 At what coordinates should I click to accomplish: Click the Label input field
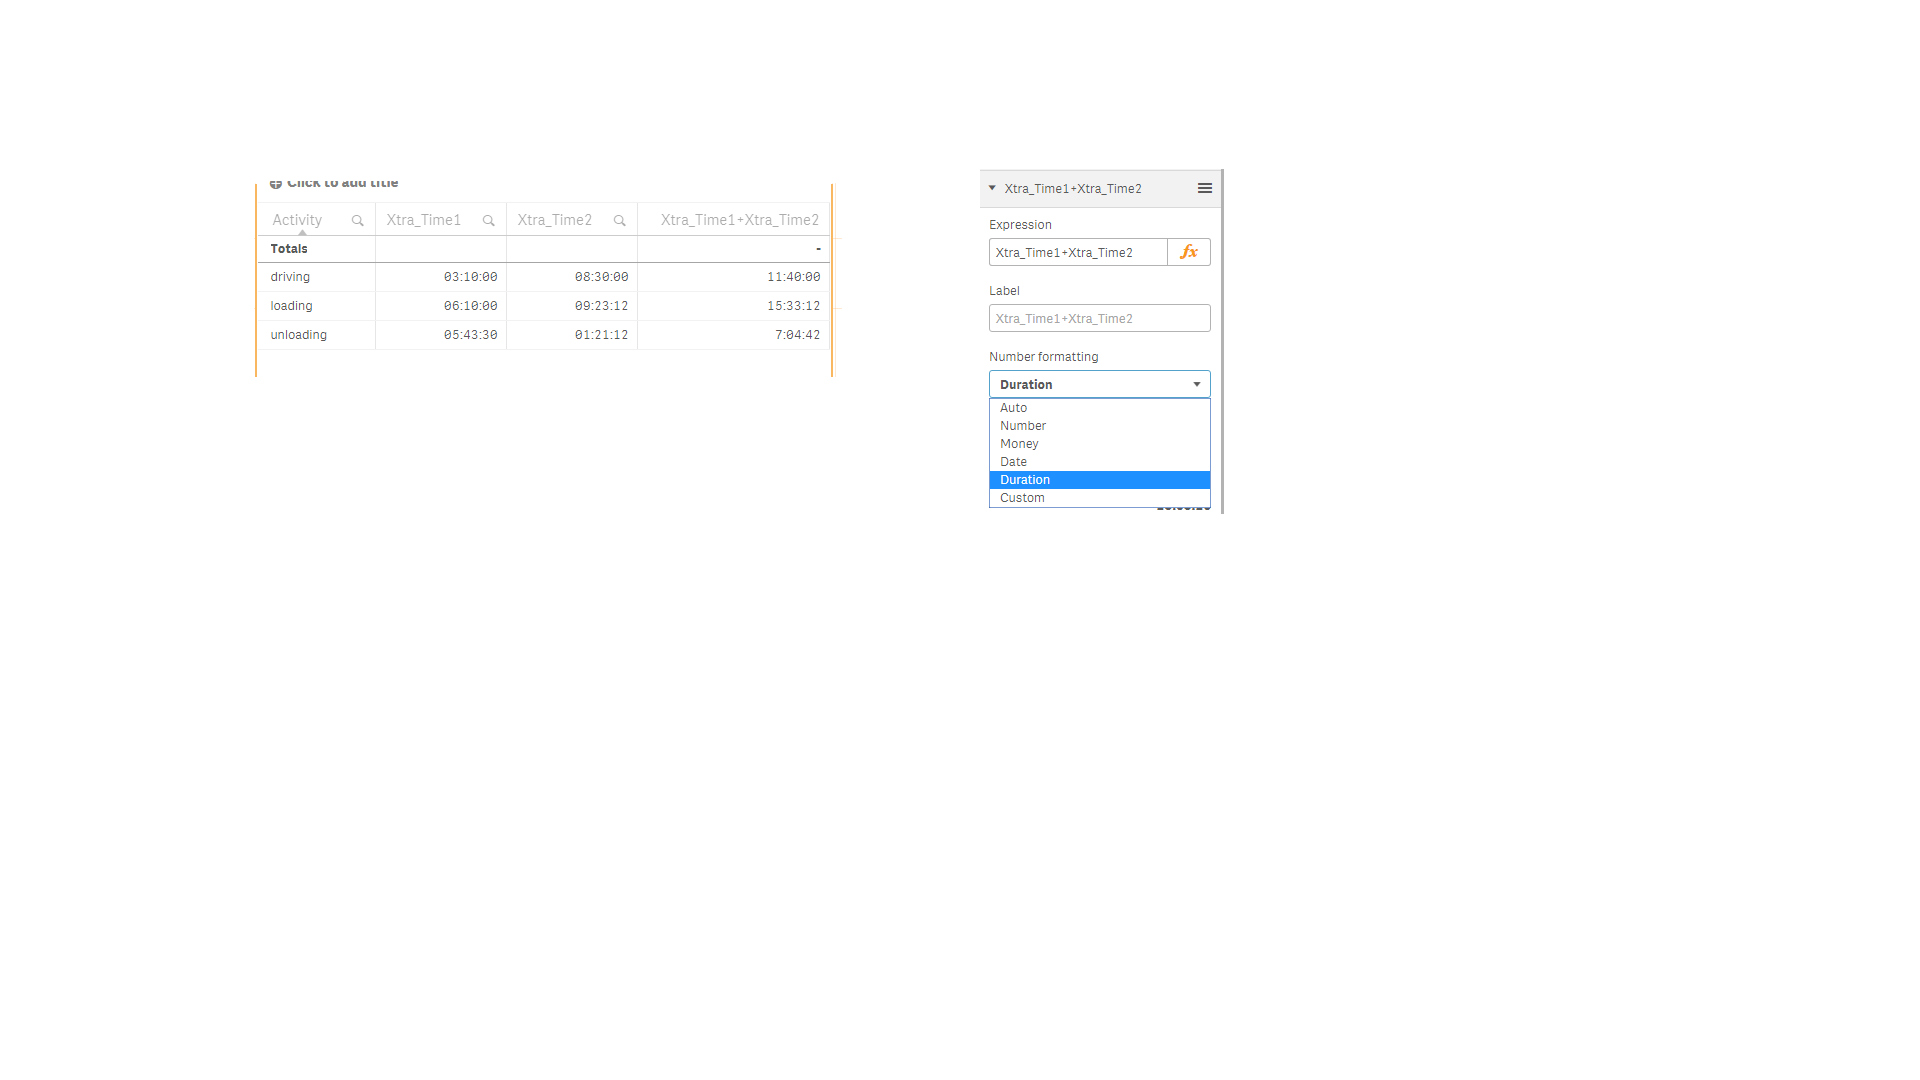tap(1099, 318)
